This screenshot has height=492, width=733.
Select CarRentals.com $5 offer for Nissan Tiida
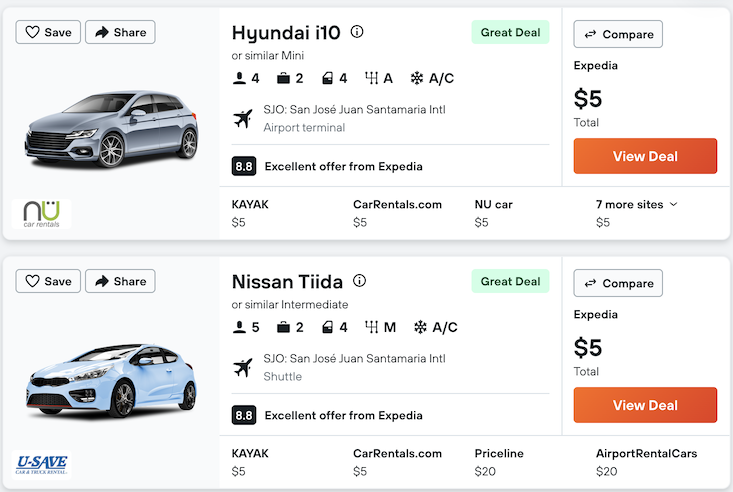point(397,462)
